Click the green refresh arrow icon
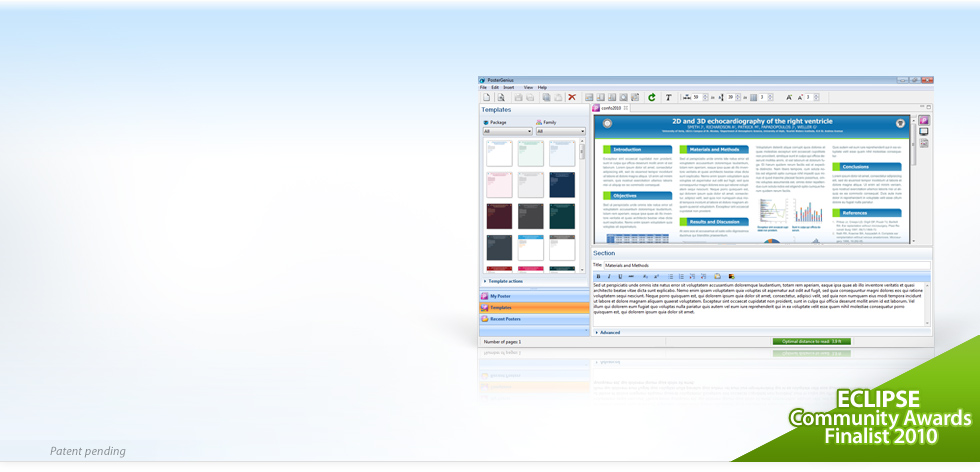The width and height of the screenshot is (980, 472). [652, 97]
